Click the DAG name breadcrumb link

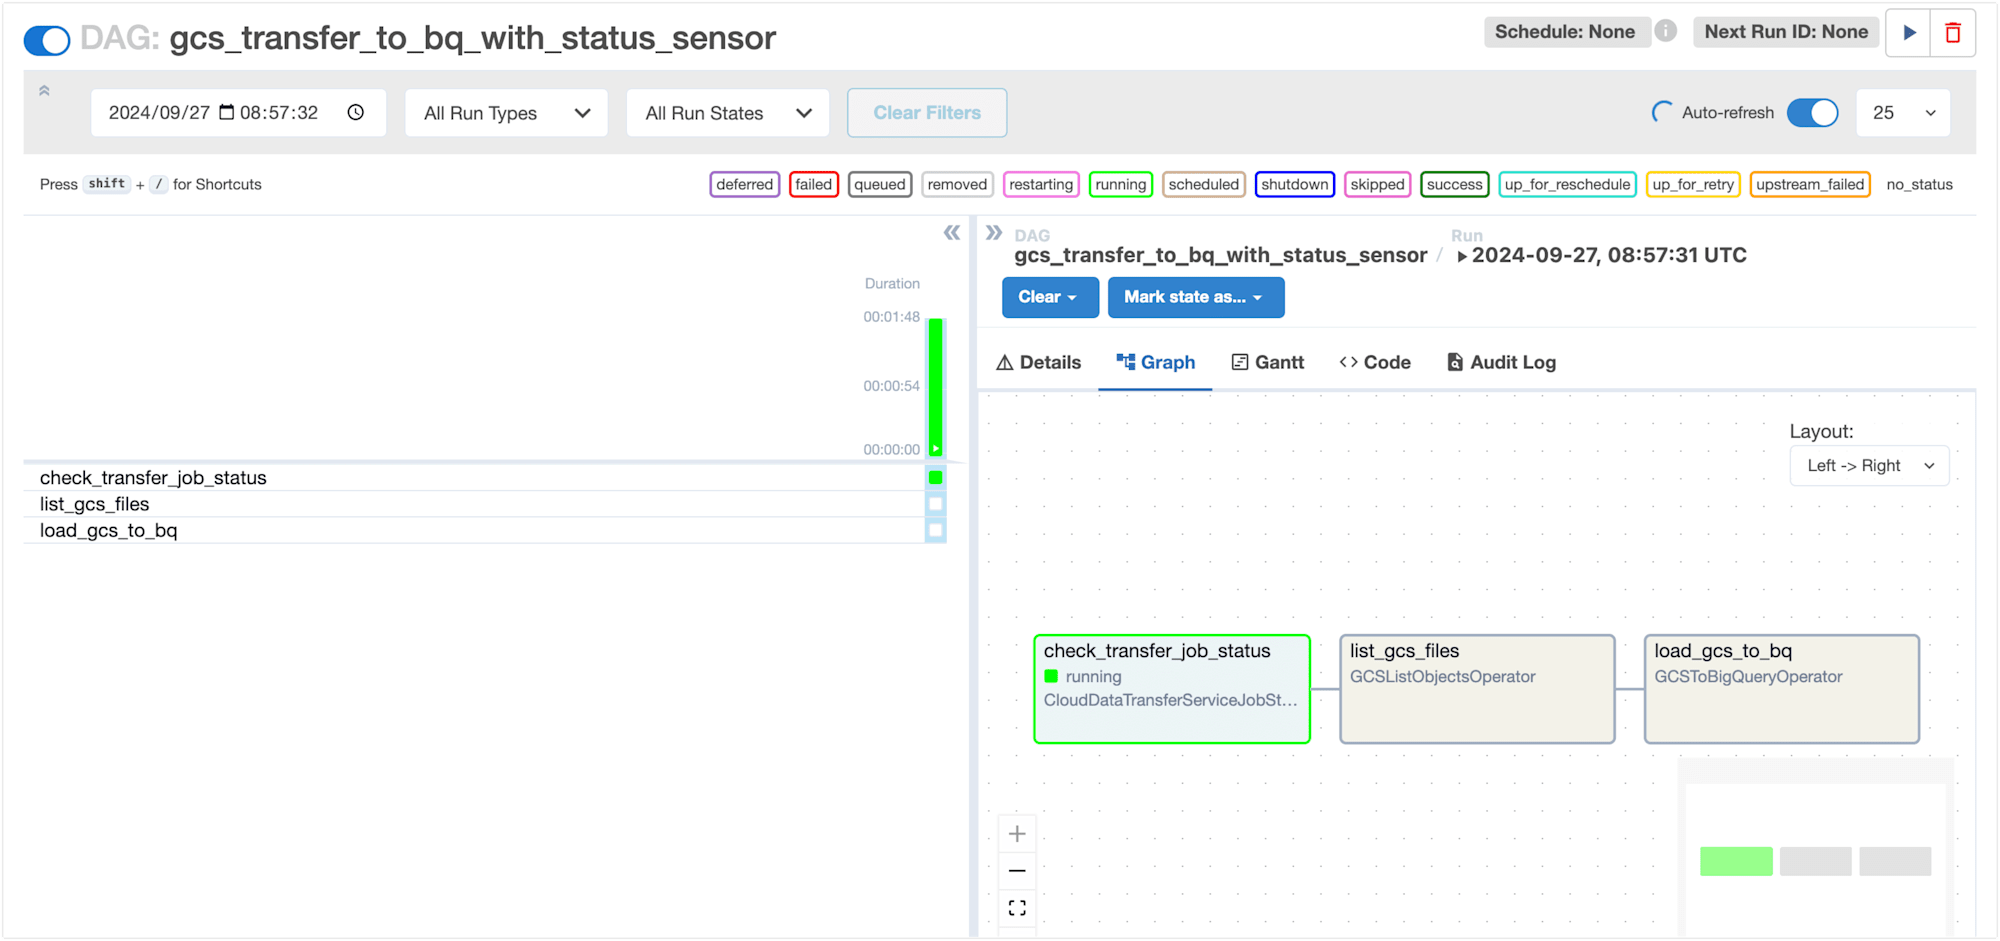(1220, 255)
